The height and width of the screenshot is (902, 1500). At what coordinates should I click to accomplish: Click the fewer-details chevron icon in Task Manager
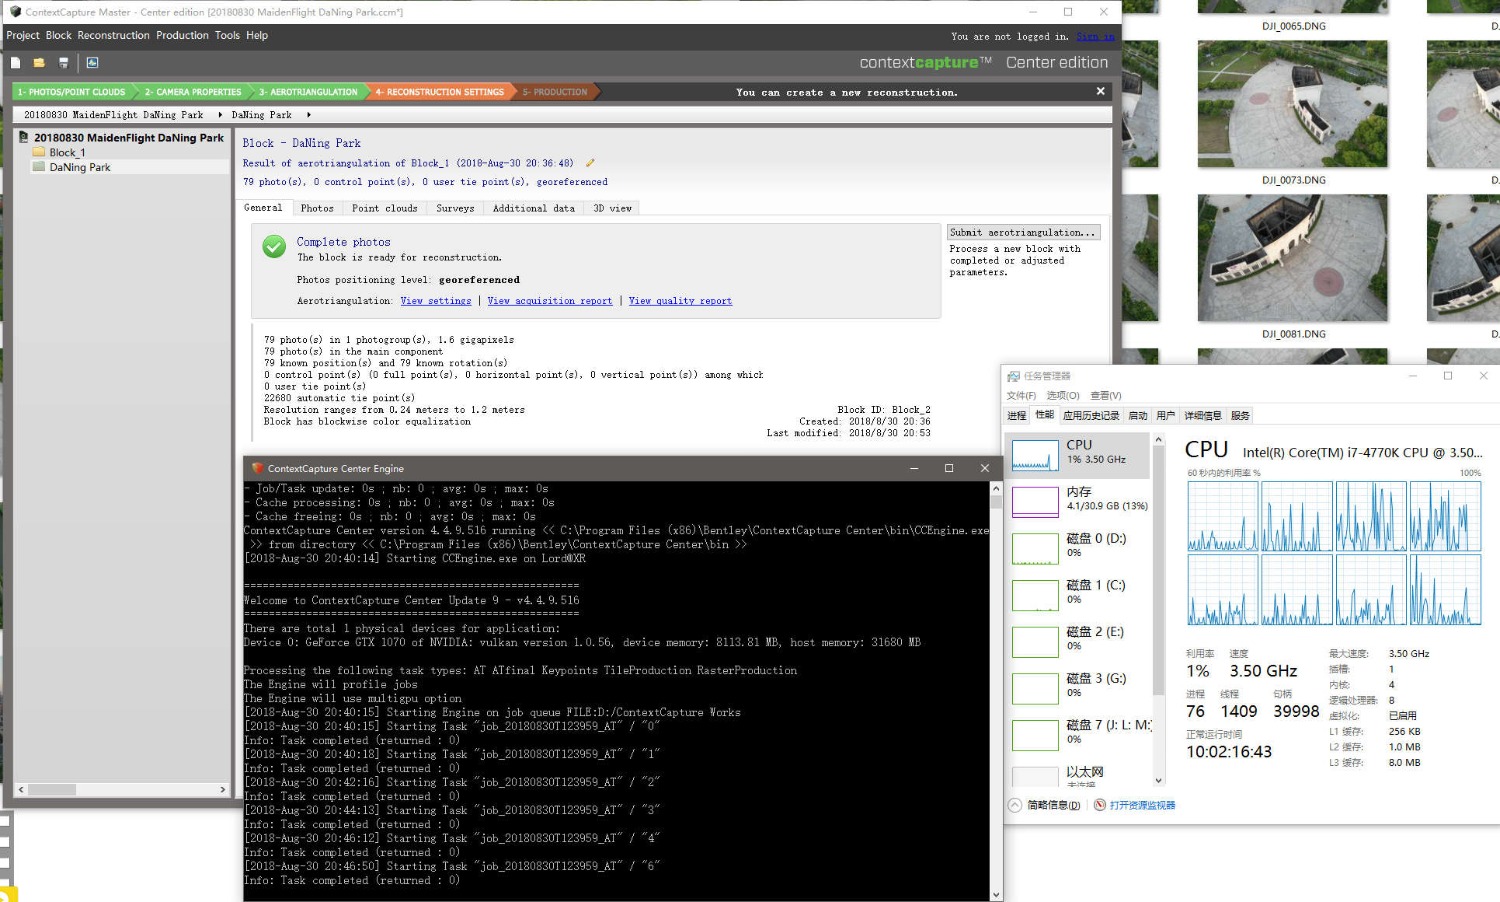1015,805
